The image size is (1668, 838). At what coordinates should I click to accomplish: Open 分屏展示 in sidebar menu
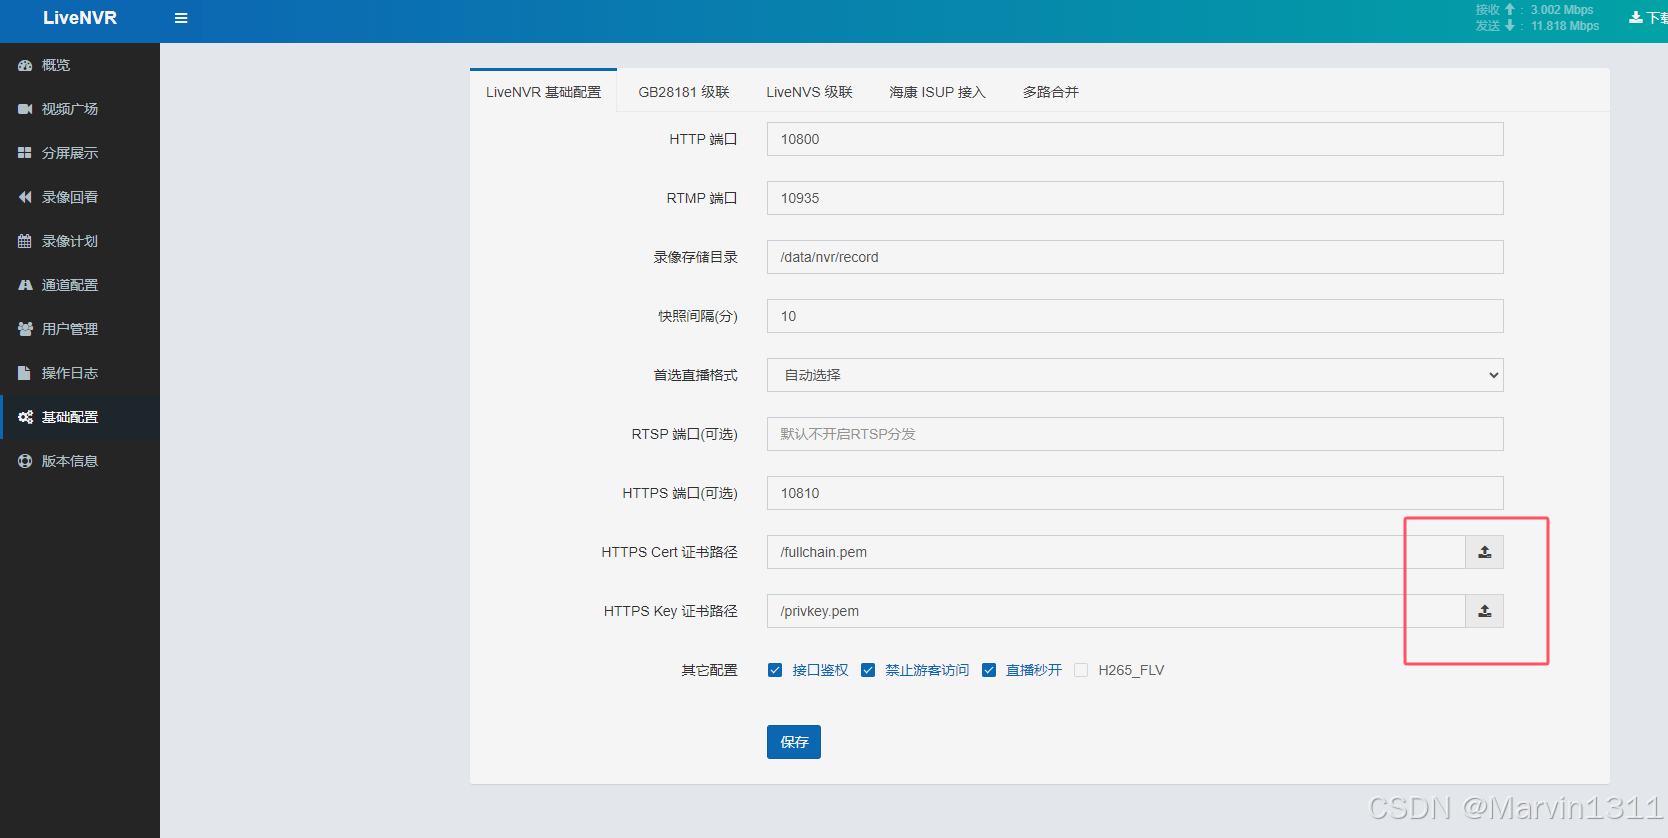[x=80, y=153]
